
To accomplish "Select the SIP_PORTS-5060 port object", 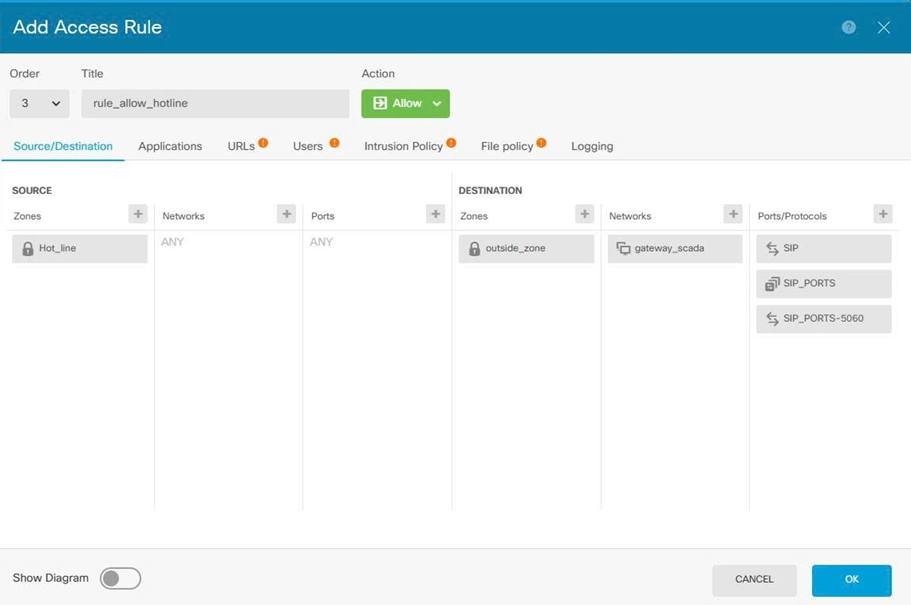I will [x=823, y=319].
